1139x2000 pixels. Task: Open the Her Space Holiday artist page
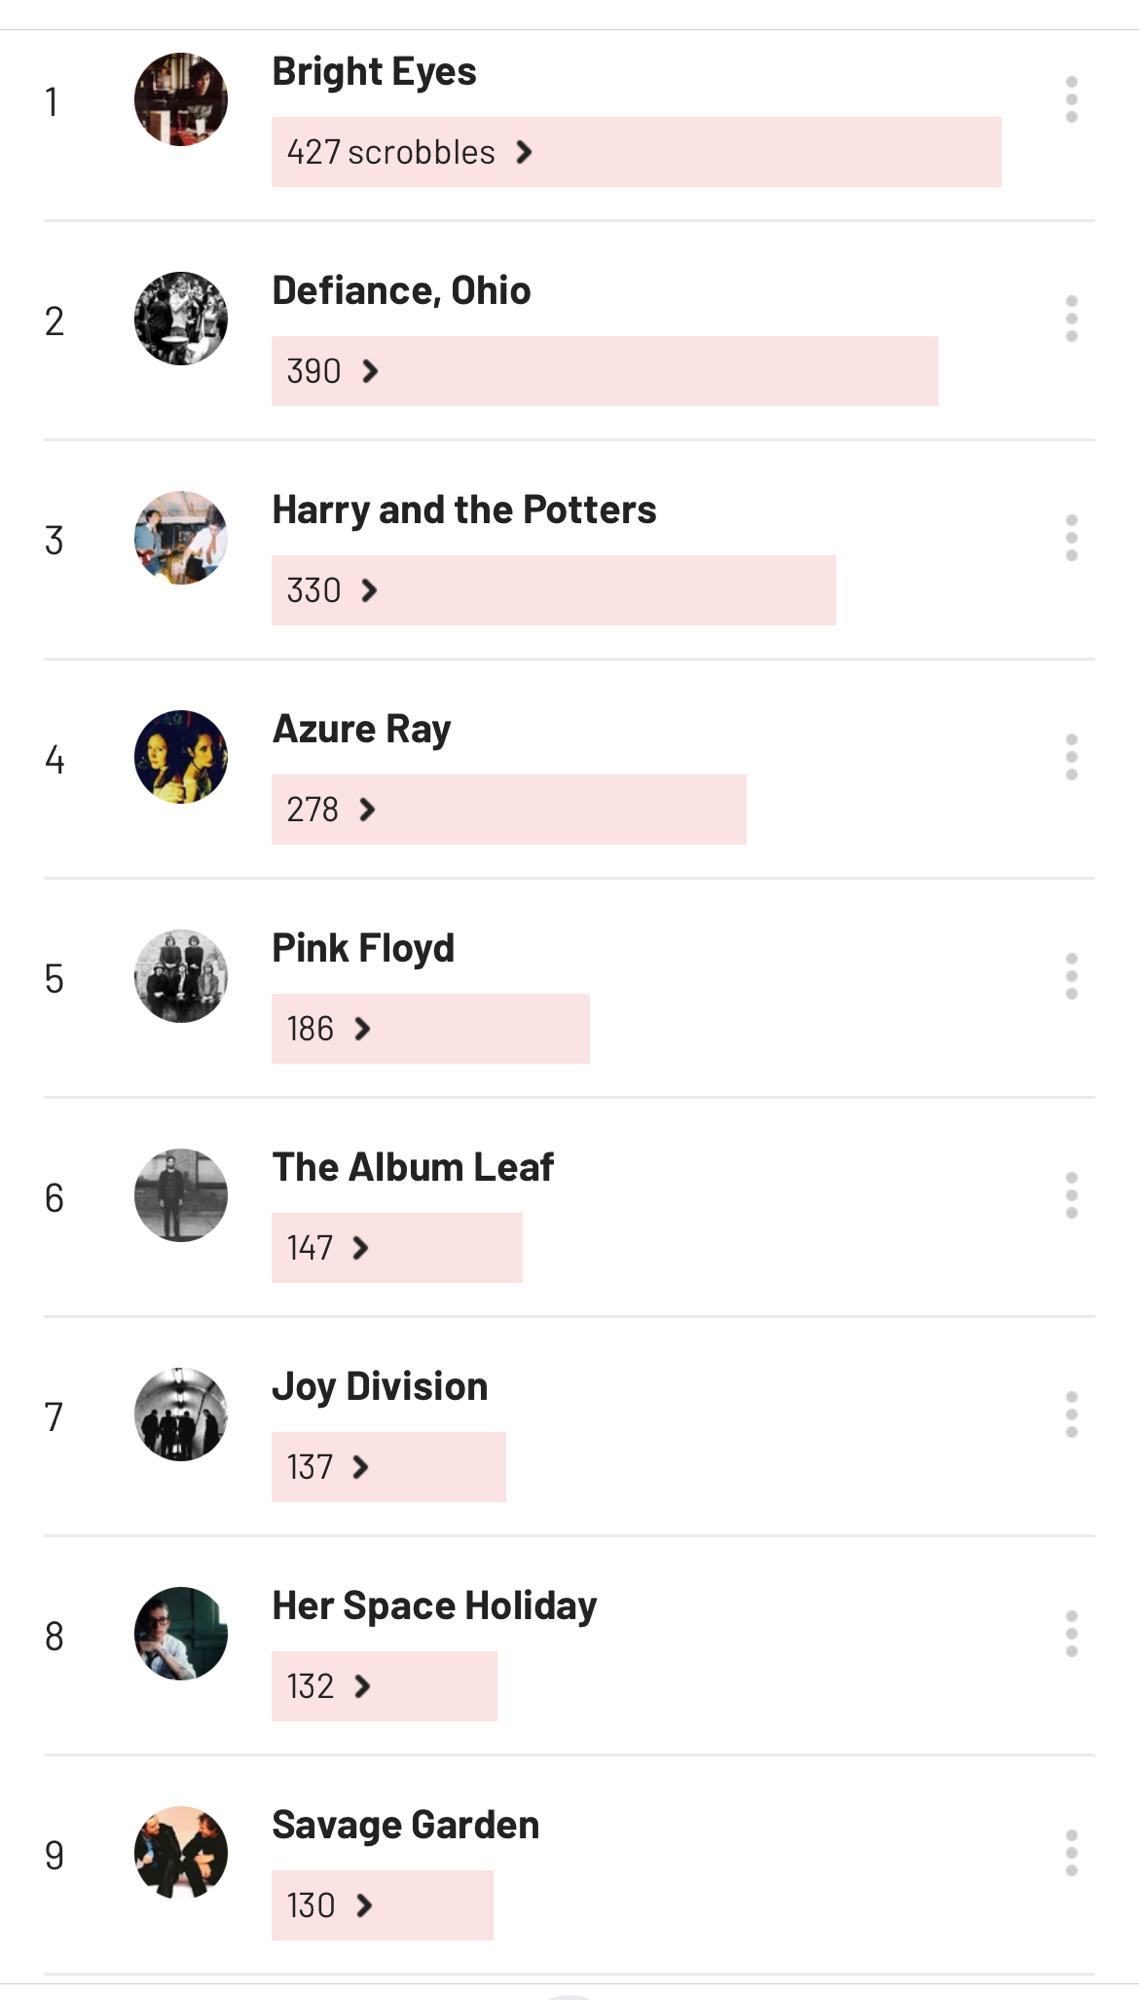click(x=434, y=1606)
